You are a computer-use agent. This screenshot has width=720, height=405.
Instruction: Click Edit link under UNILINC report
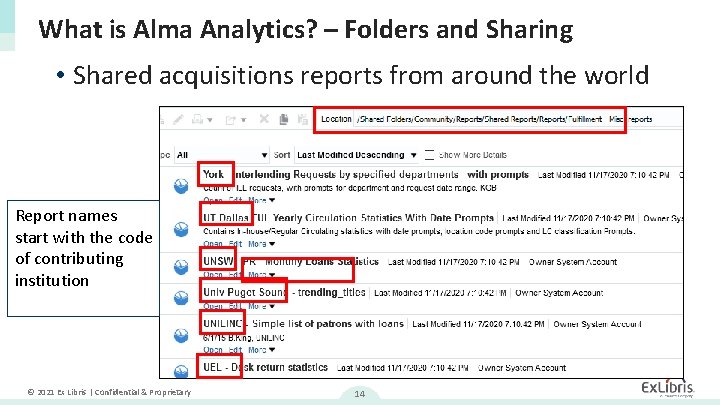(236, 350)
